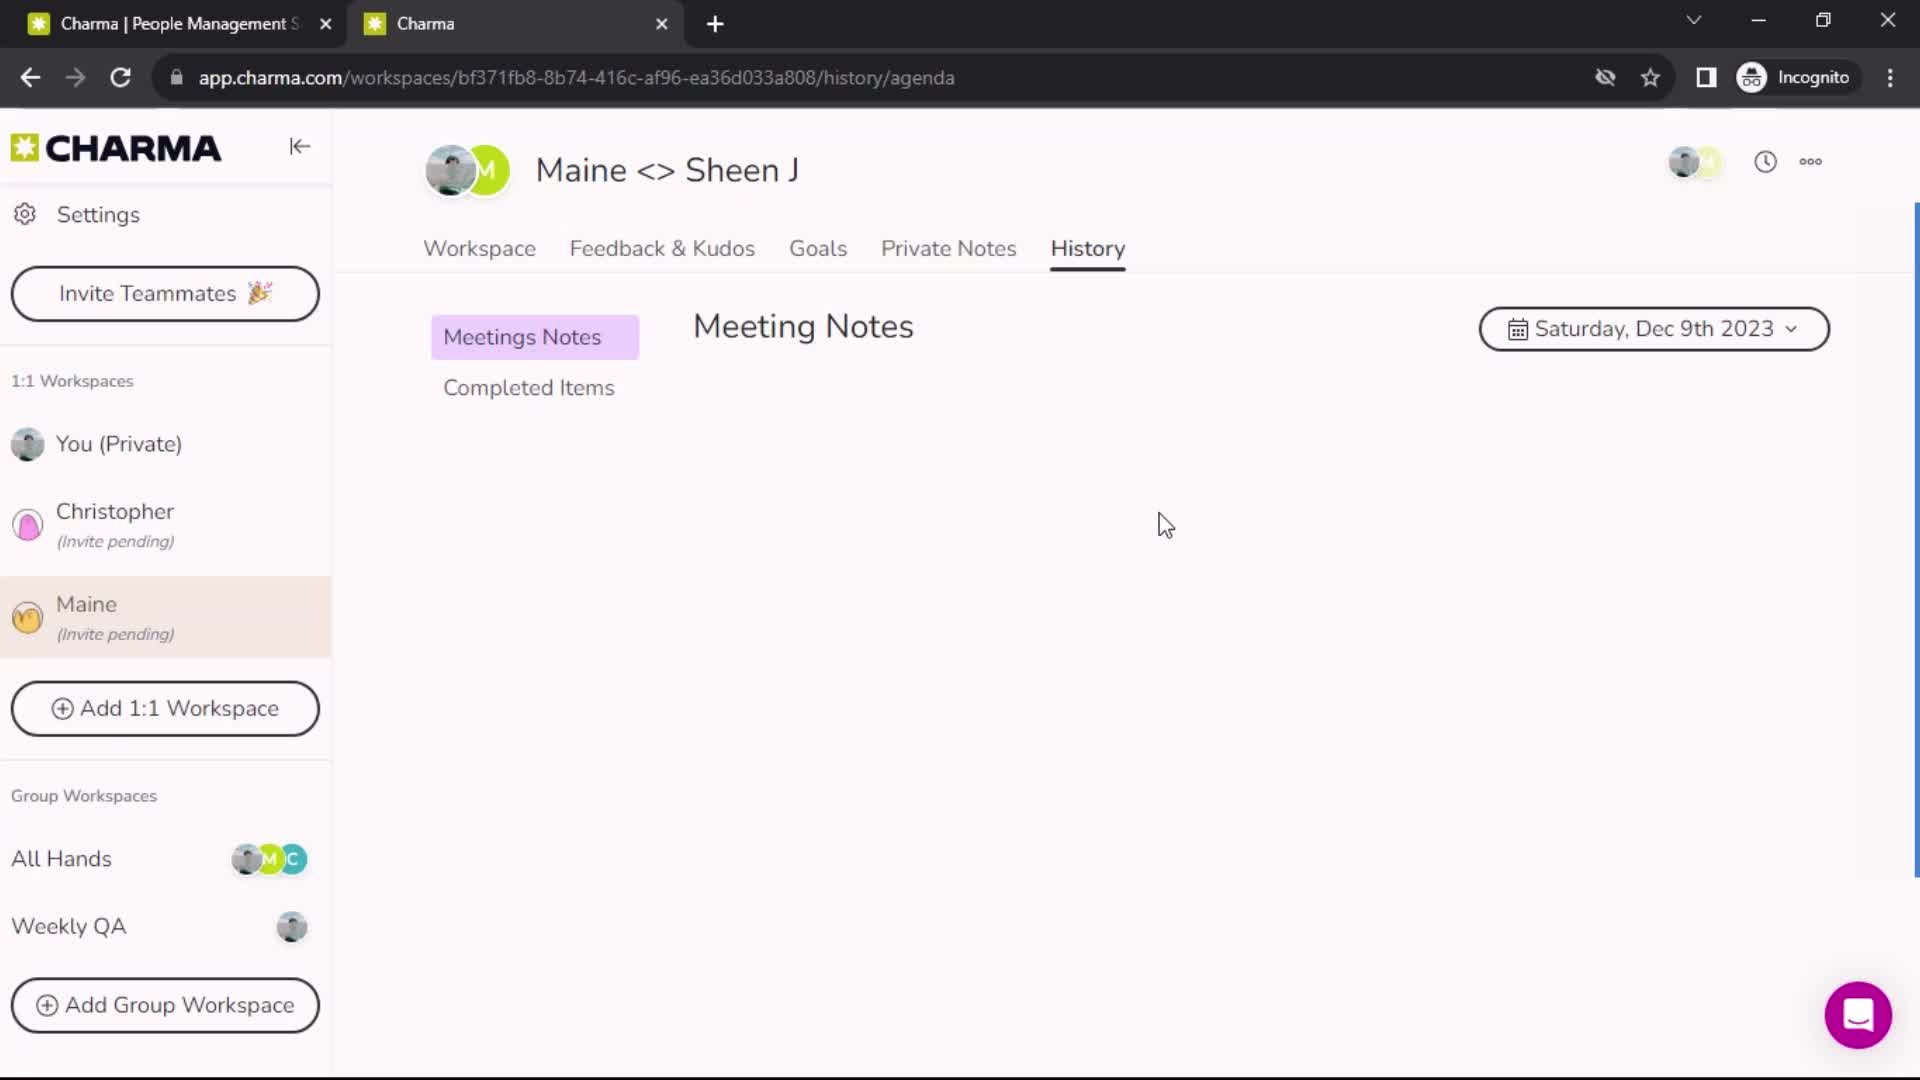This screenshot has height=1080, width=1920.
Task: Open the Christopher 1:1 workspace
Action: (x=165, y=525)
